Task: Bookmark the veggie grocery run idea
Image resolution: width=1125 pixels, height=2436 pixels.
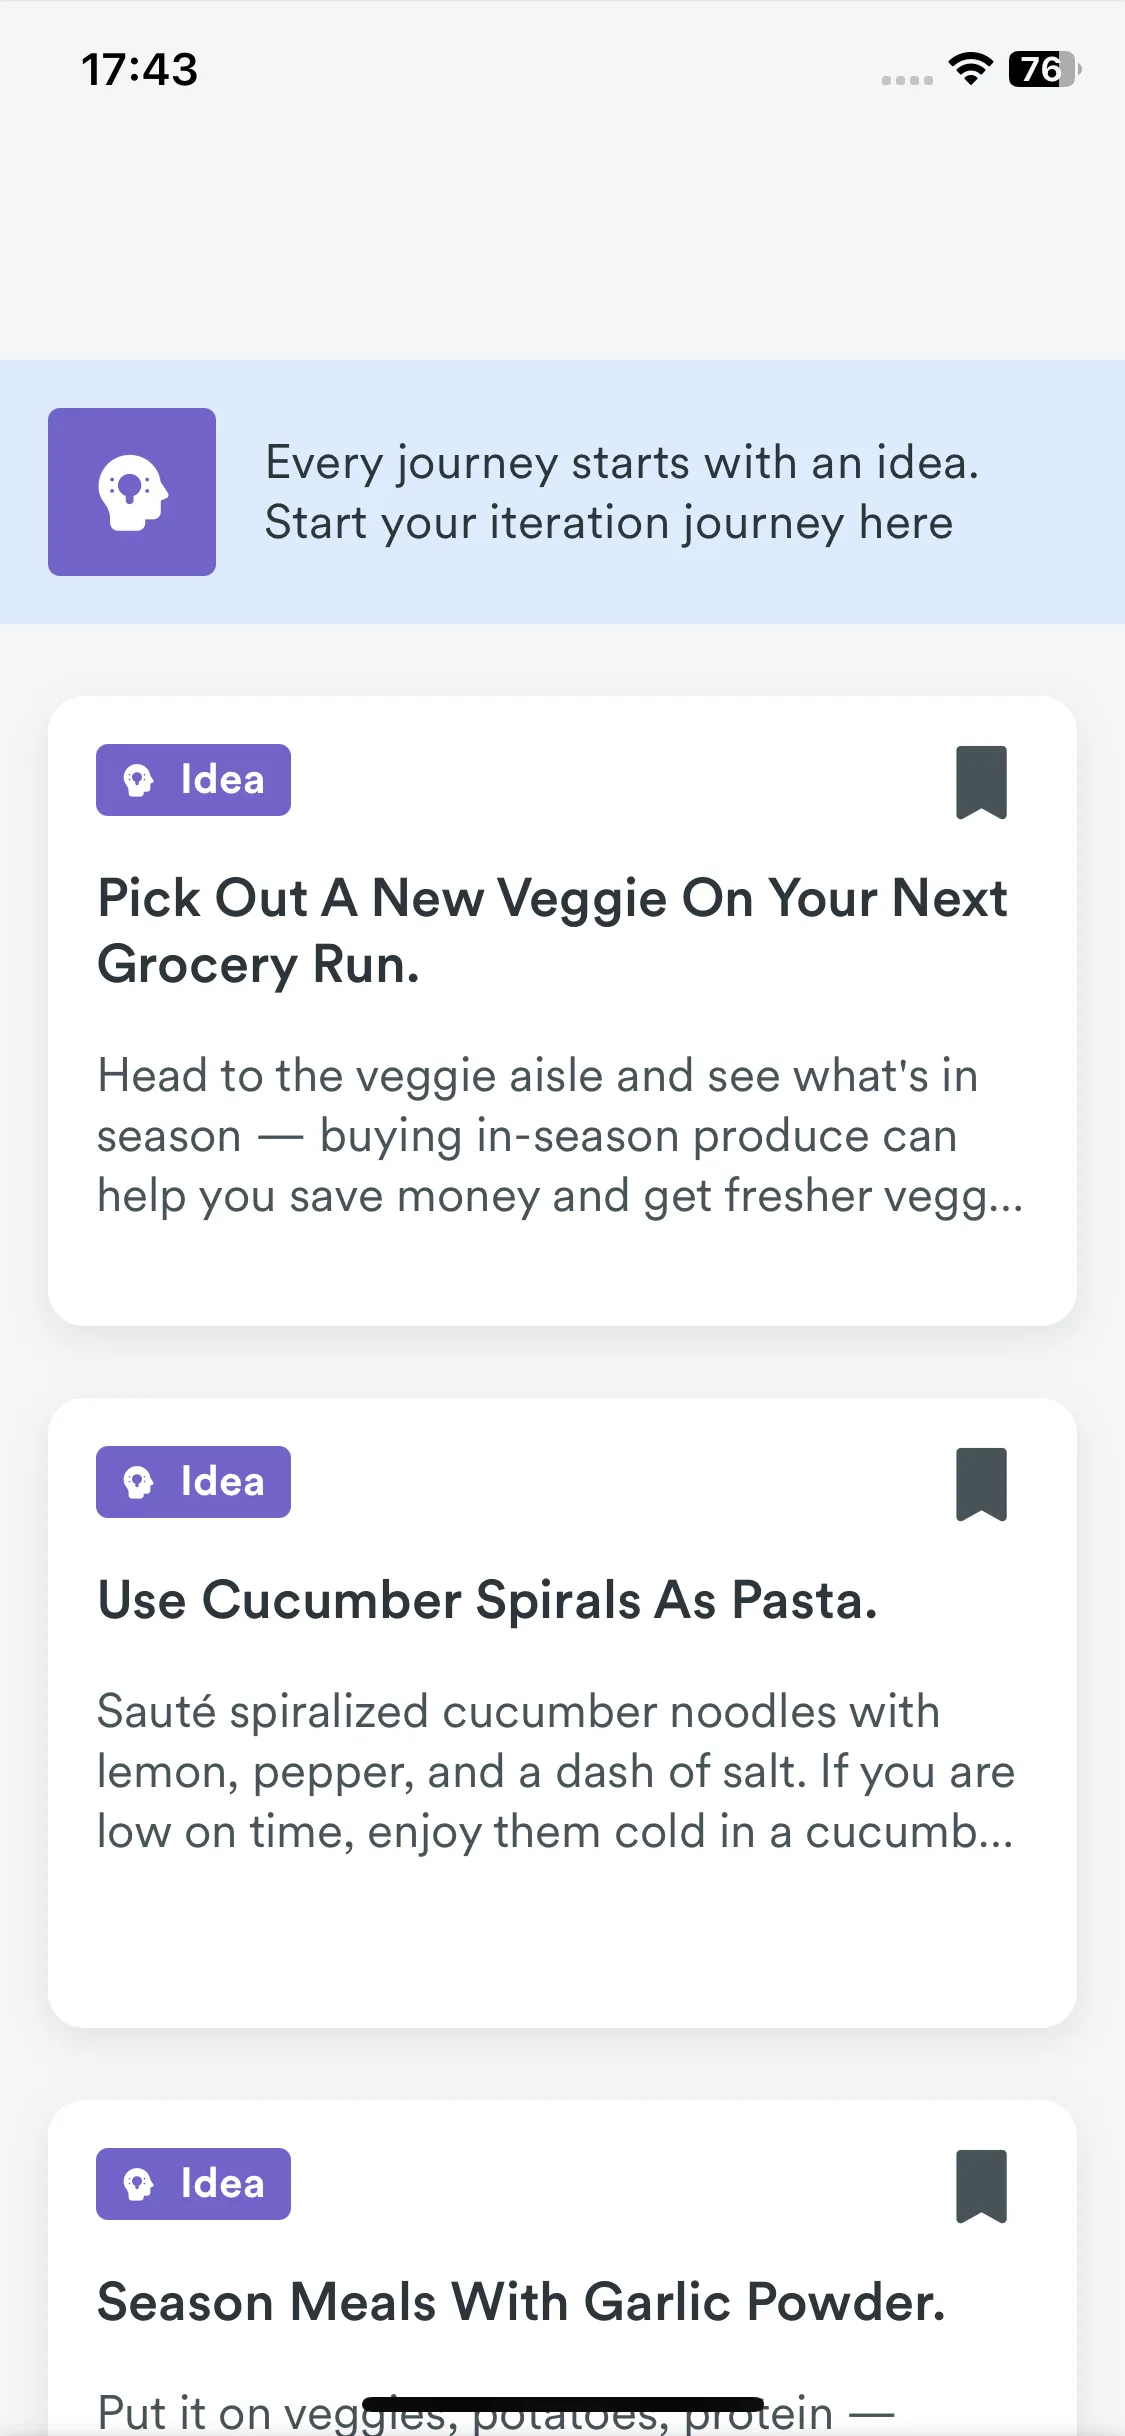Action: (x=981, y=782)
